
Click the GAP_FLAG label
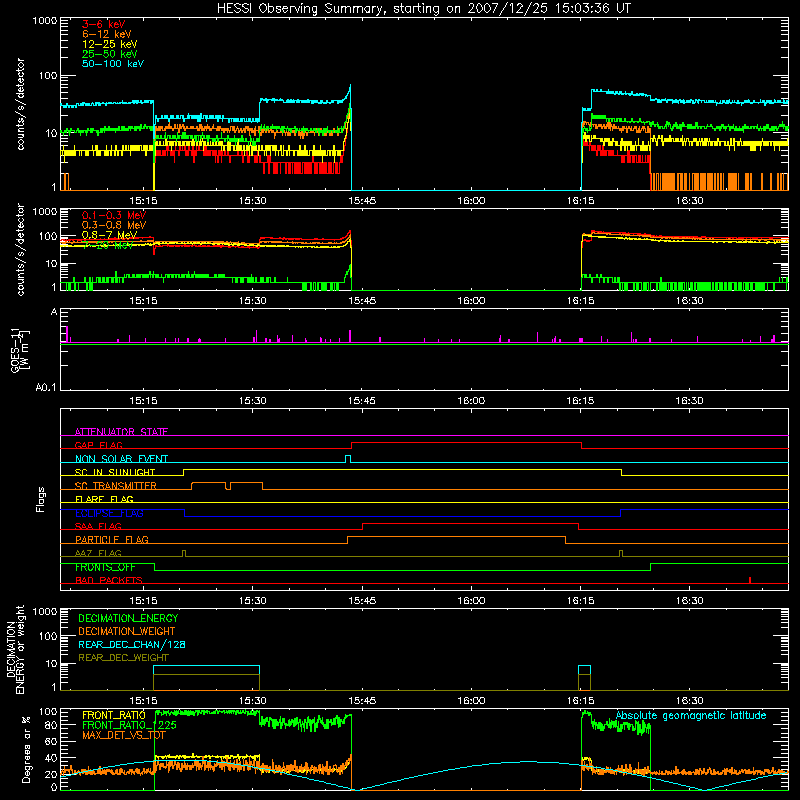pos(98,445)
